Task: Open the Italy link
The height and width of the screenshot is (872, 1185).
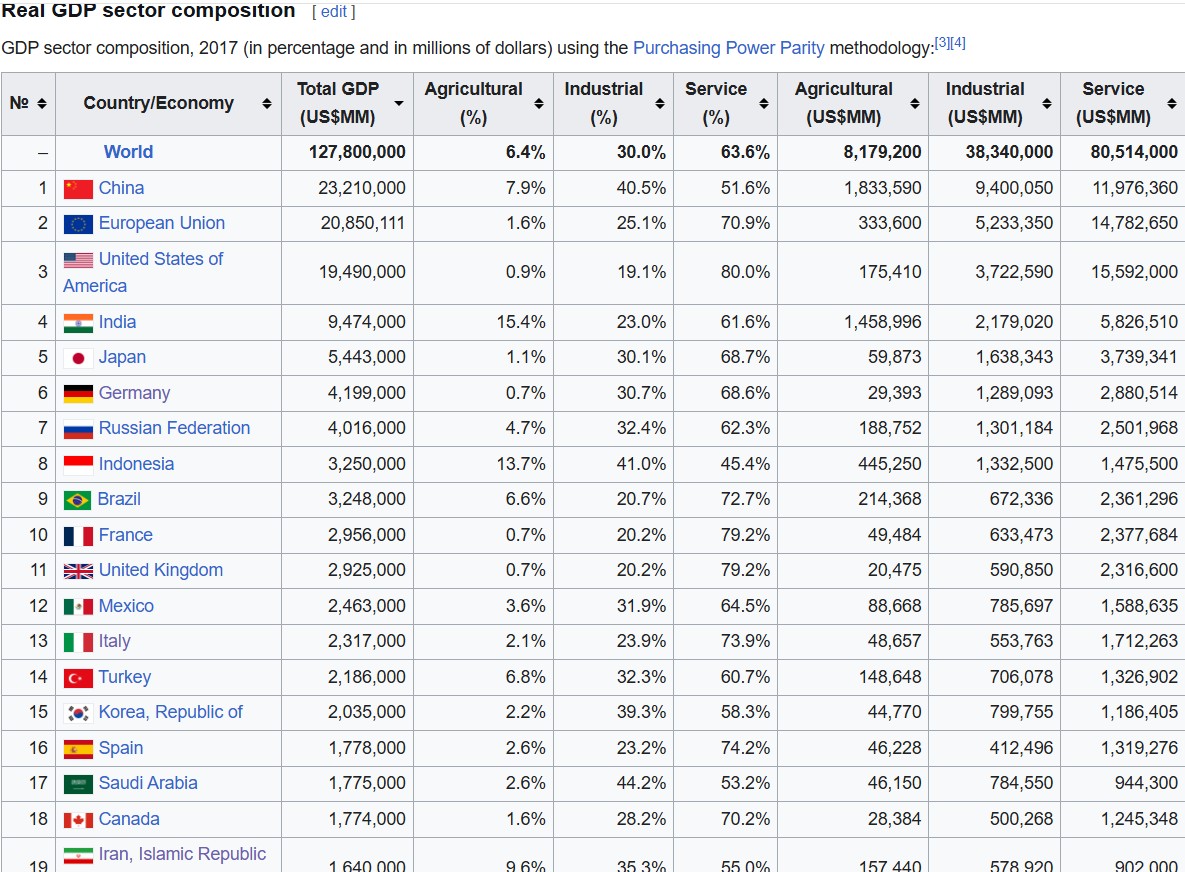Action: coord(115,642)
